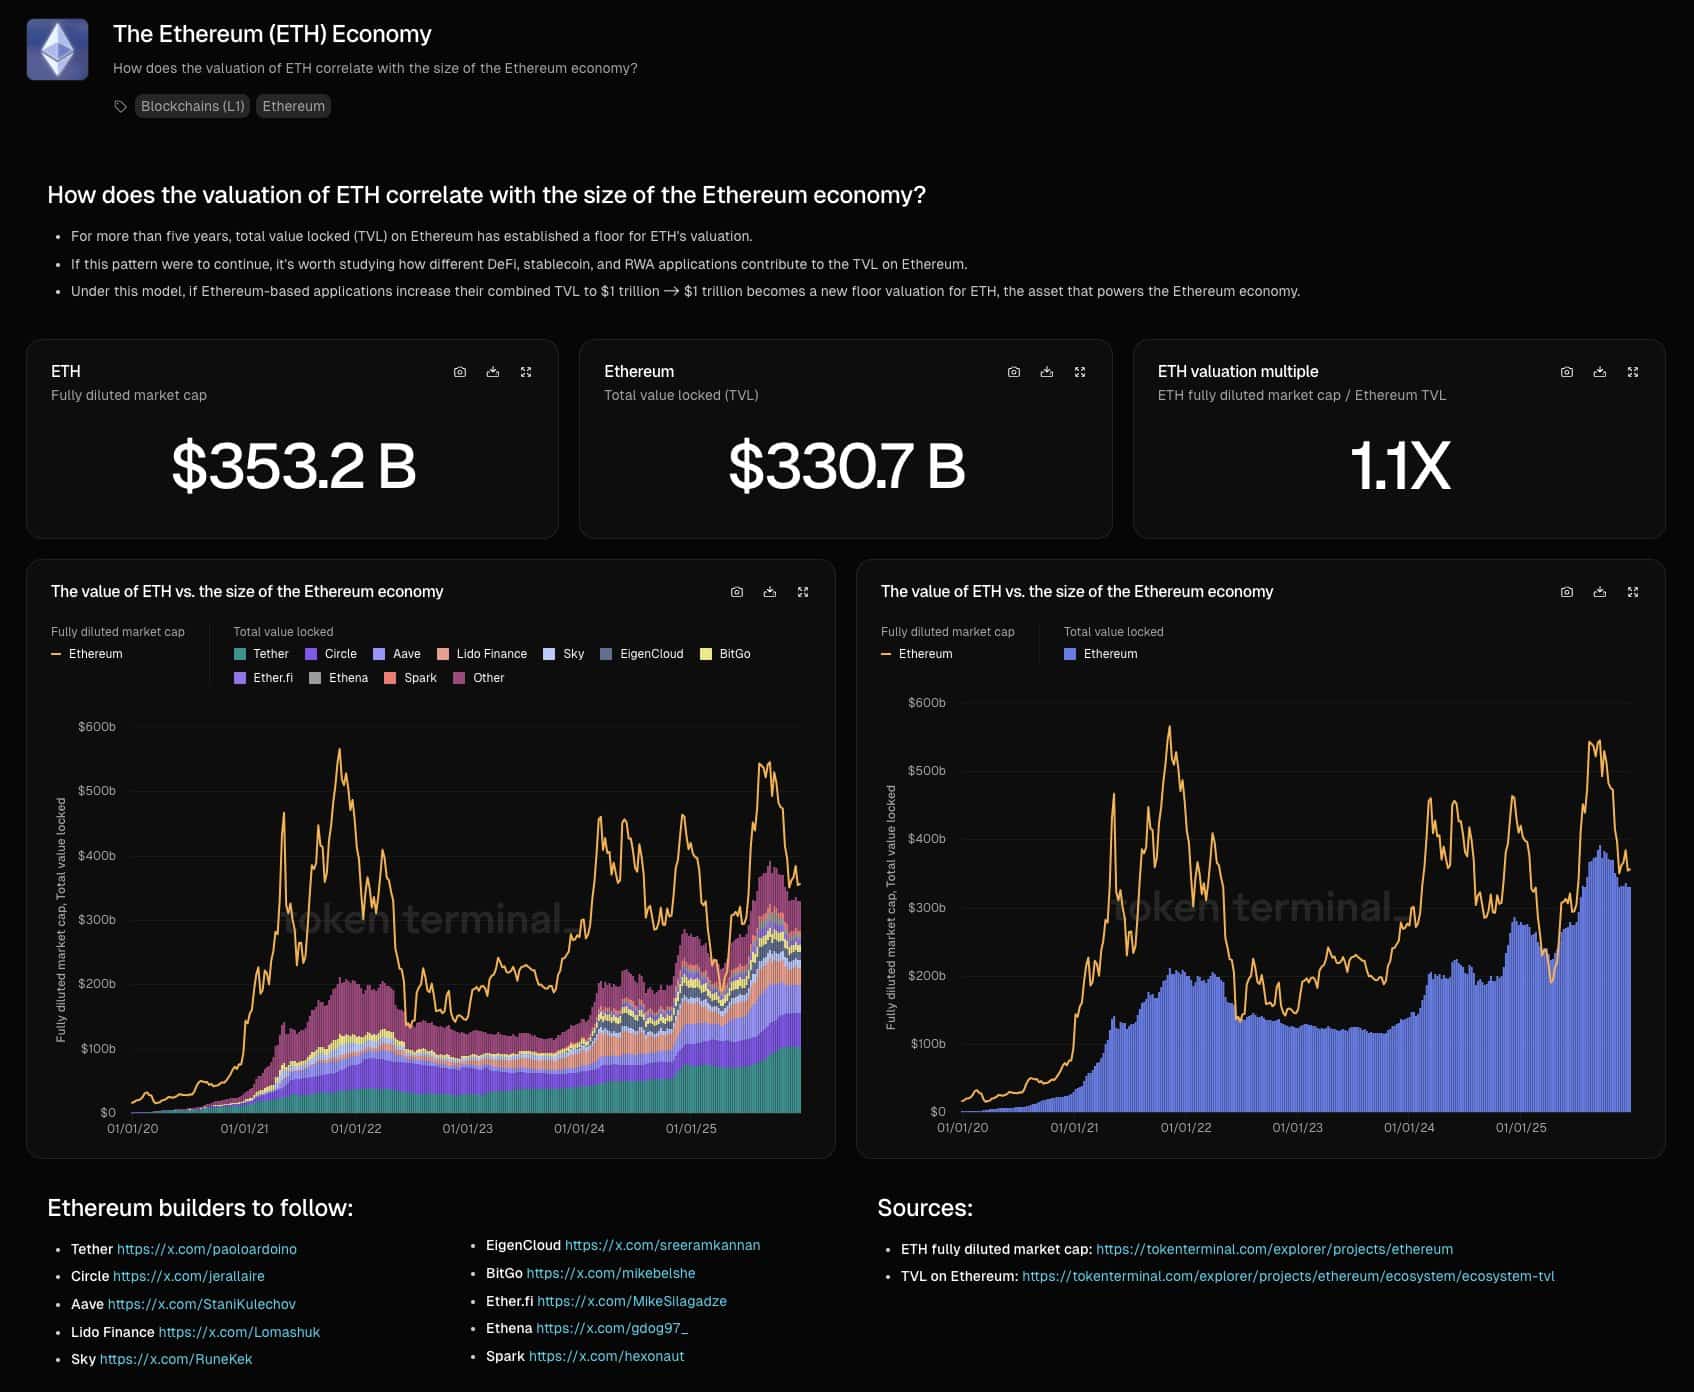This screenshot has width=1694, height=1392.
Task: Click the page title 'The Ethereum (ETH) Economy'
Action: point(272,34)
